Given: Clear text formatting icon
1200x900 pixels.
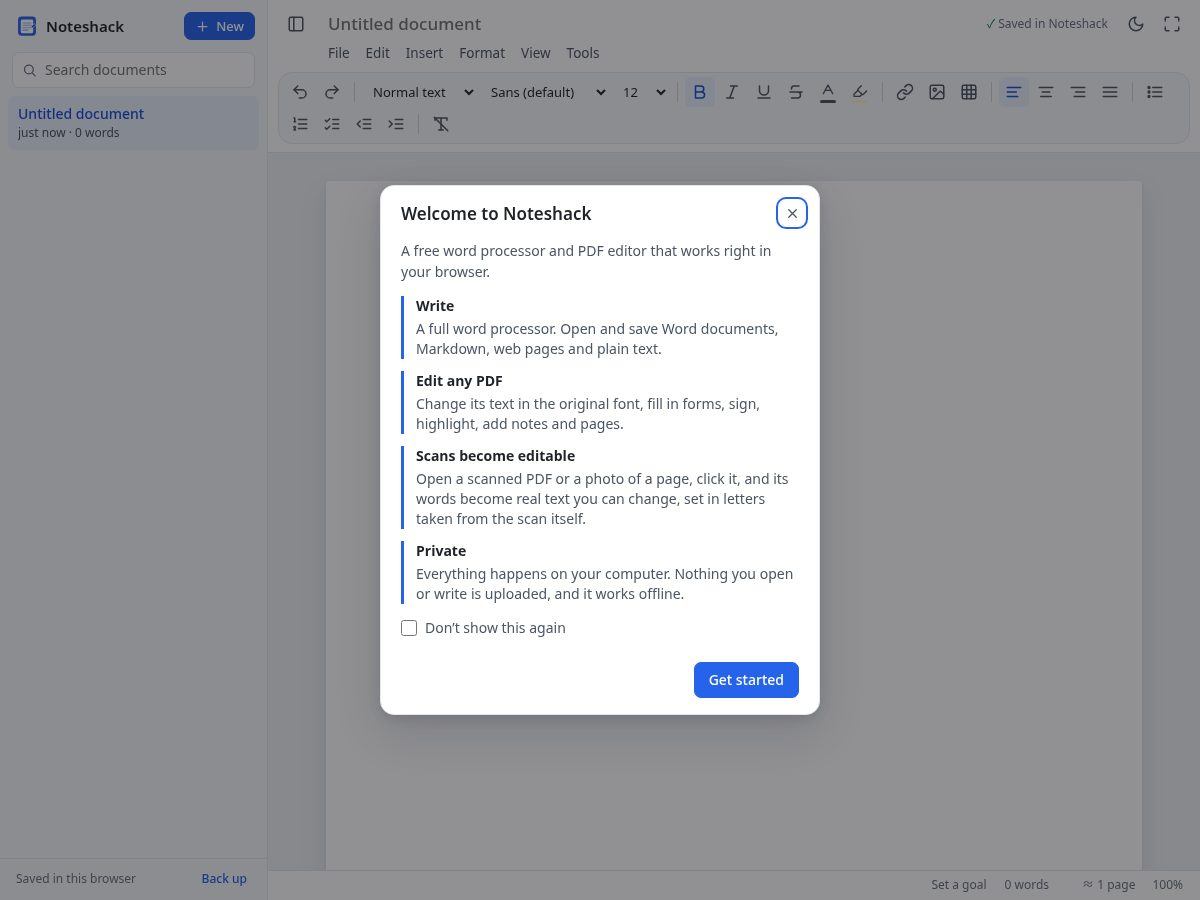Looking at the screenshot, I should pos(441,124).
